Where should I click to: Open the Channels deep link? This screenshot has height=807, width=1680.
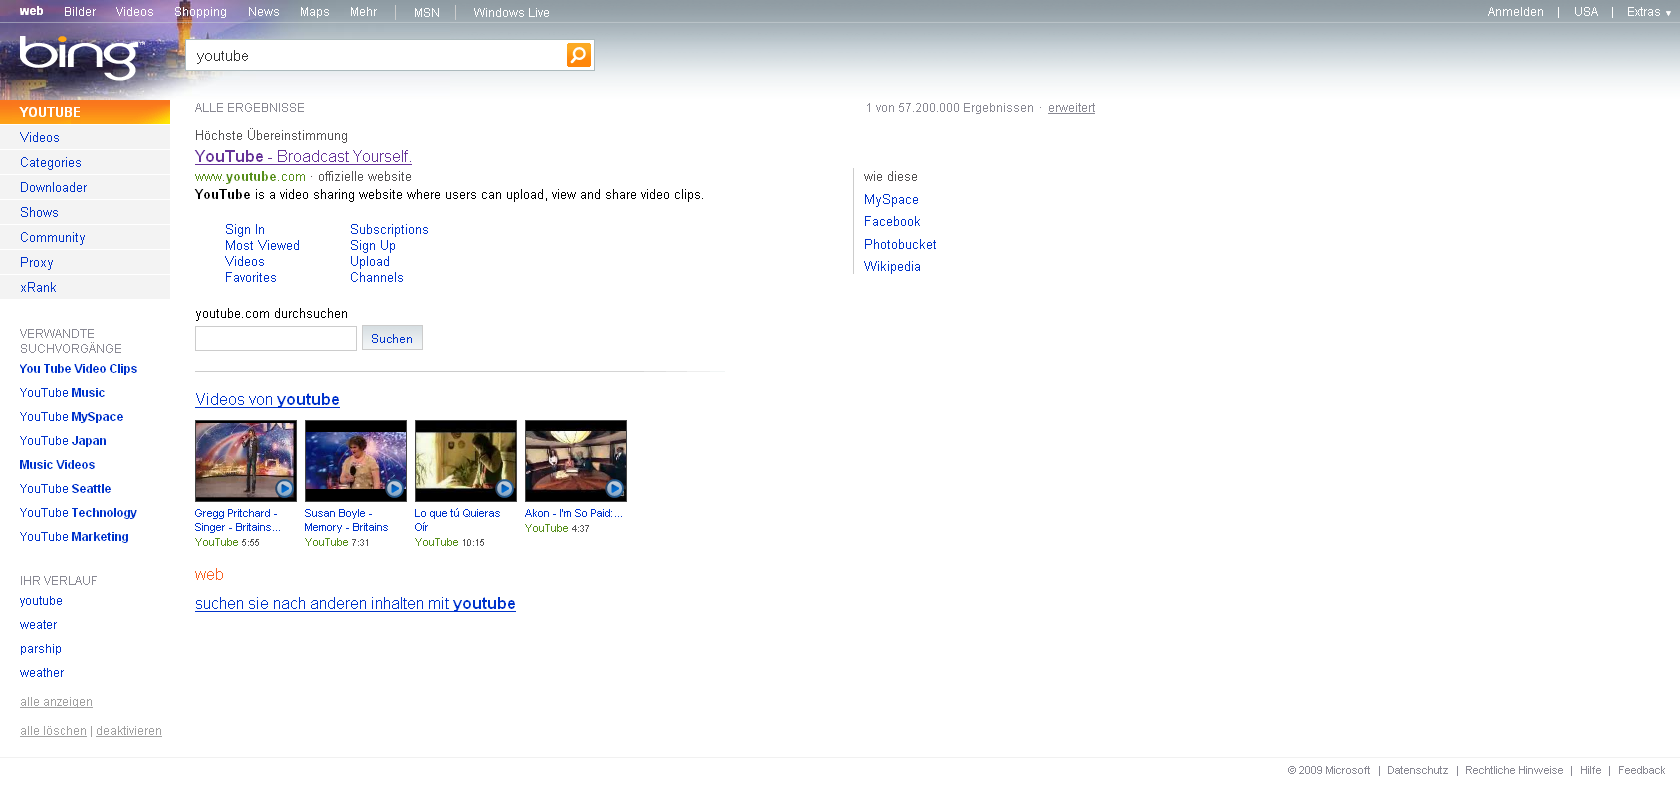[377, 278]
